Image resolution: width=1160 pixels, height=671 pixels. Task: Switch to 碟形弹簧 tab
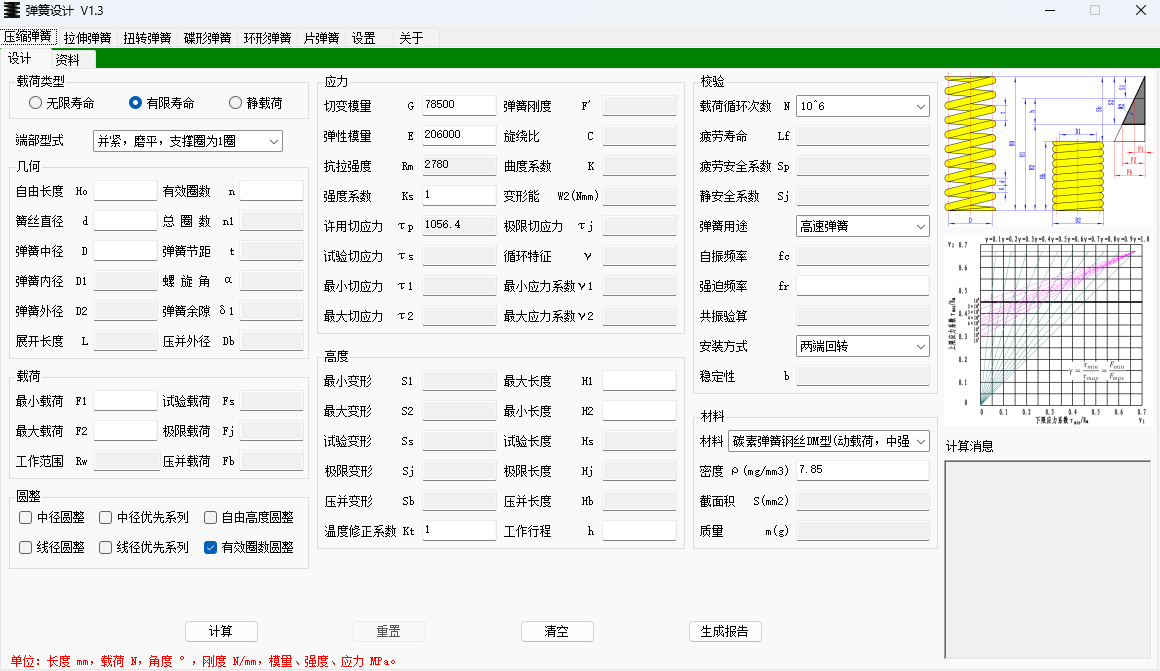click(207, 38)
